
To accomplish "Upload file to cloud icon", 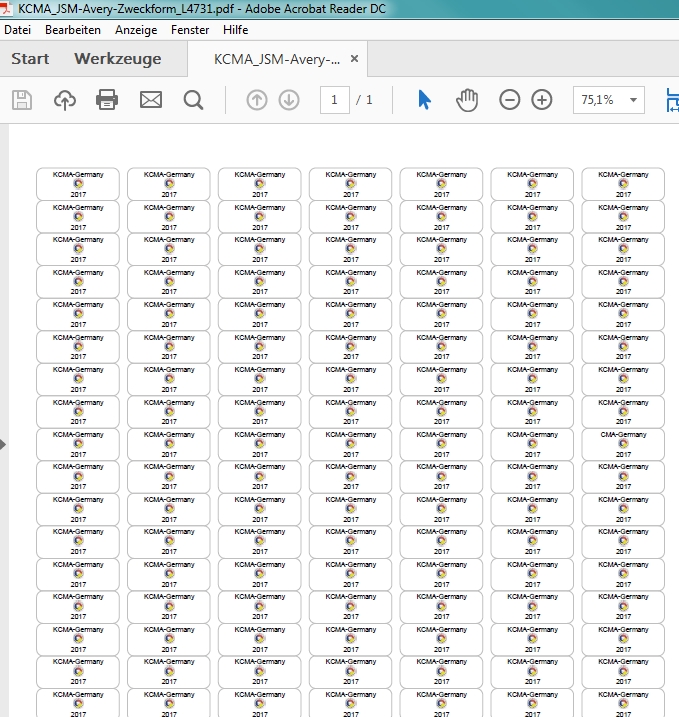I will (x=64, y=100).
